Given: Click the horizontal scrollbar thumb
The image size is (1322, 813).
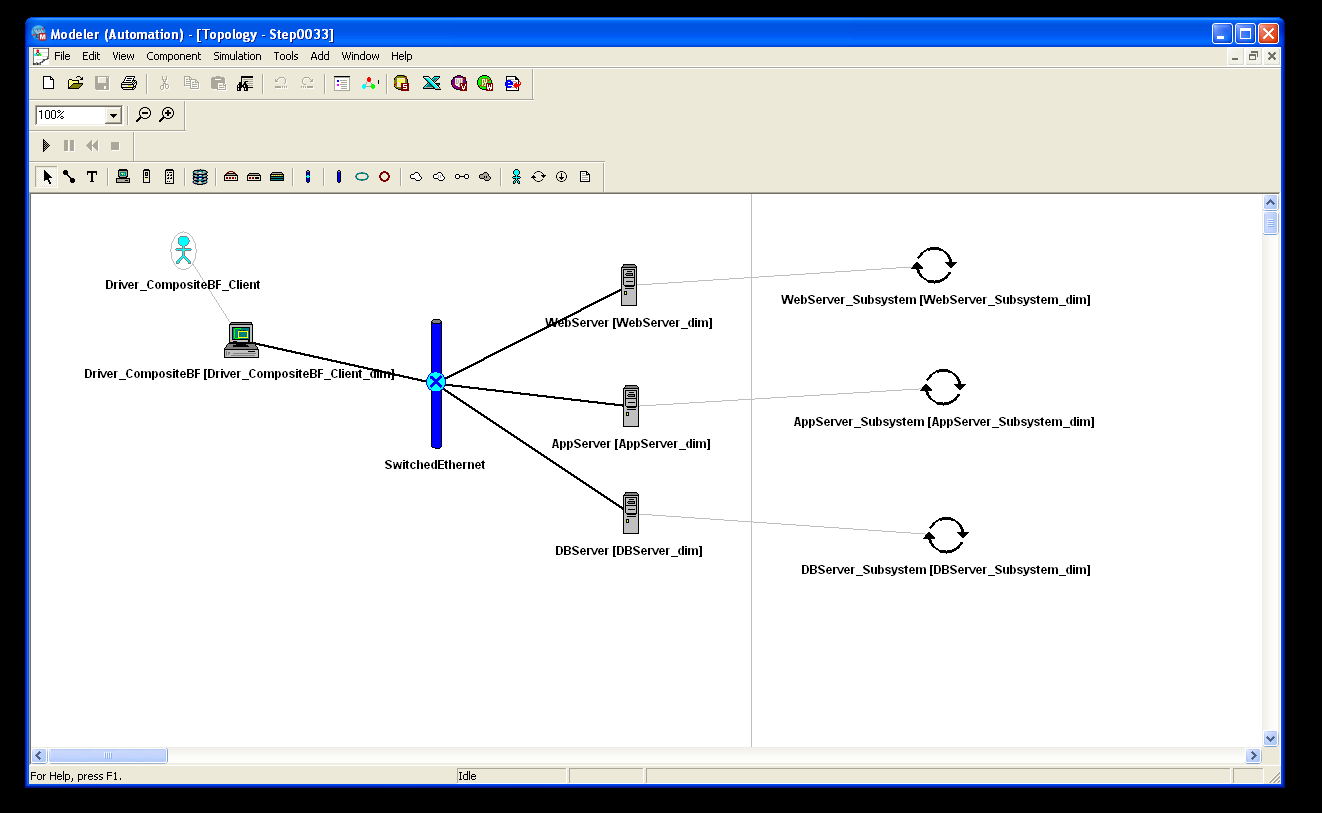Looking at the screenshot, I should (108, 756).
